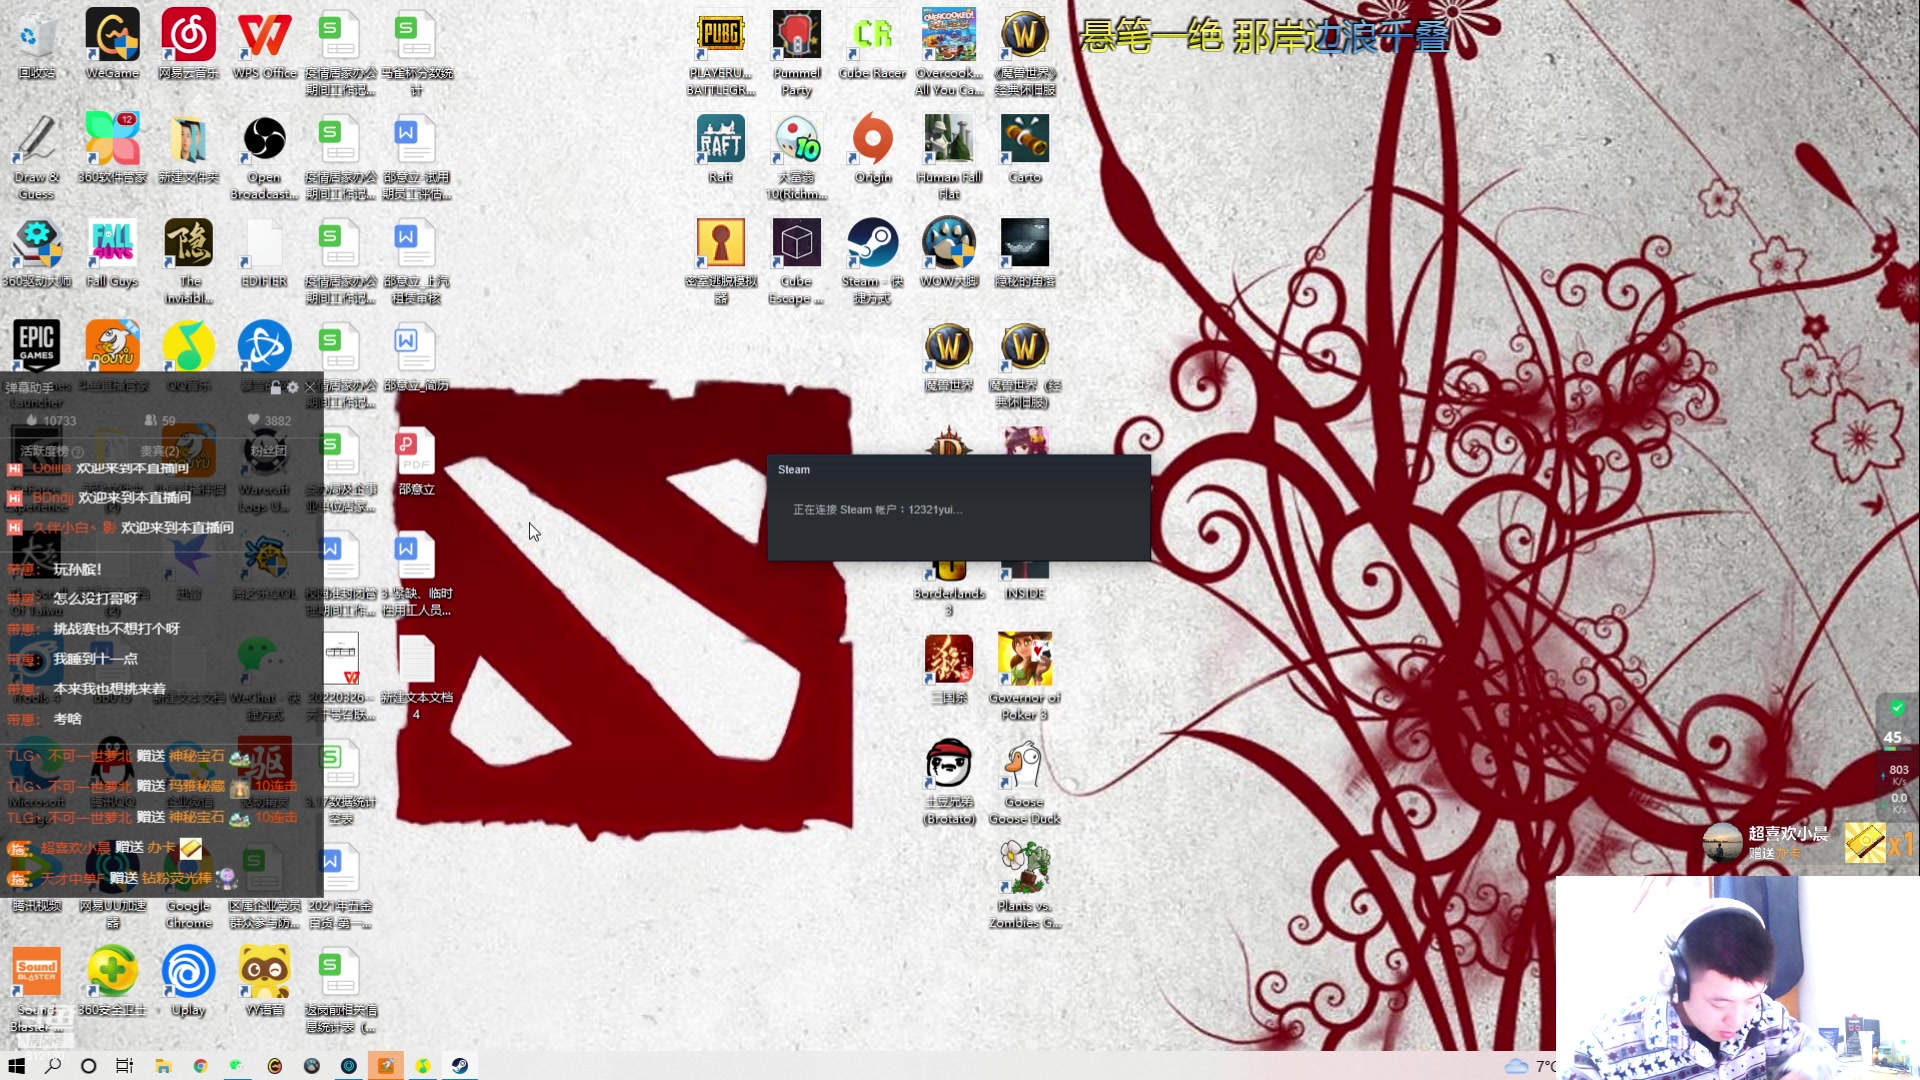Screen dimensions: 1920x1080
Task: Open the YY语音 desktop icon
Action: (x=264, y=981)
